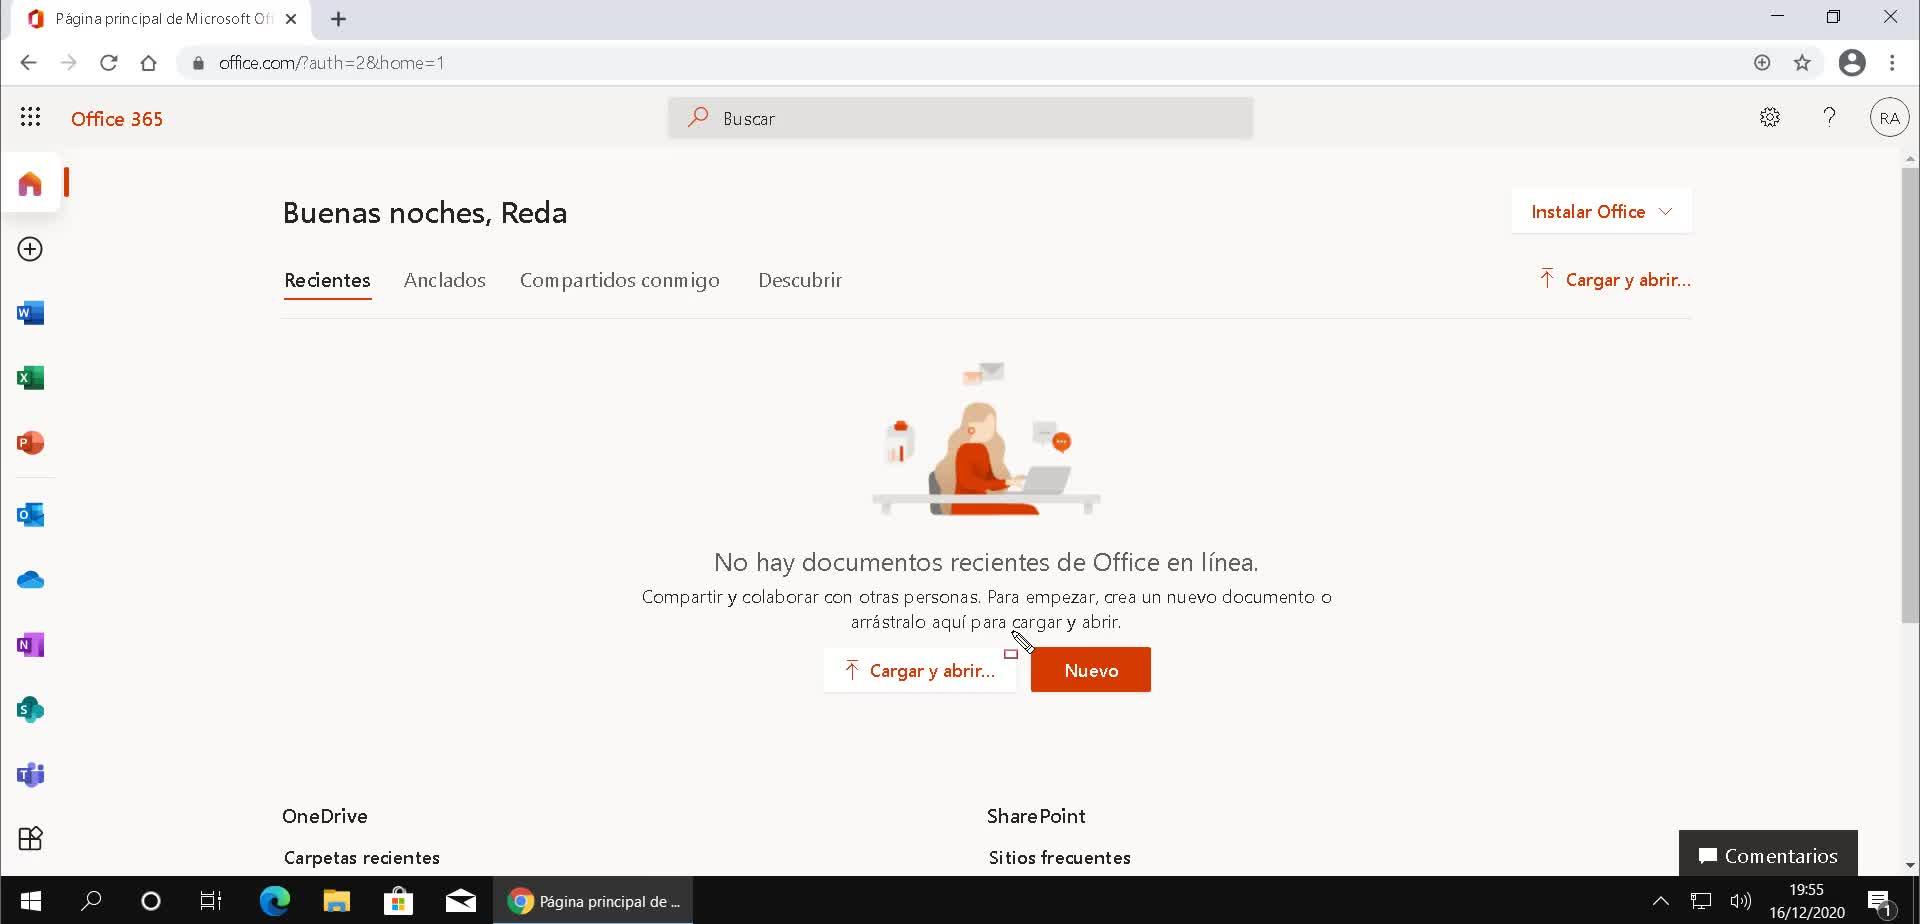Click center Cargar y abrir button
Viewport: 1920px width, 924px height.
(x=920, y=670)
